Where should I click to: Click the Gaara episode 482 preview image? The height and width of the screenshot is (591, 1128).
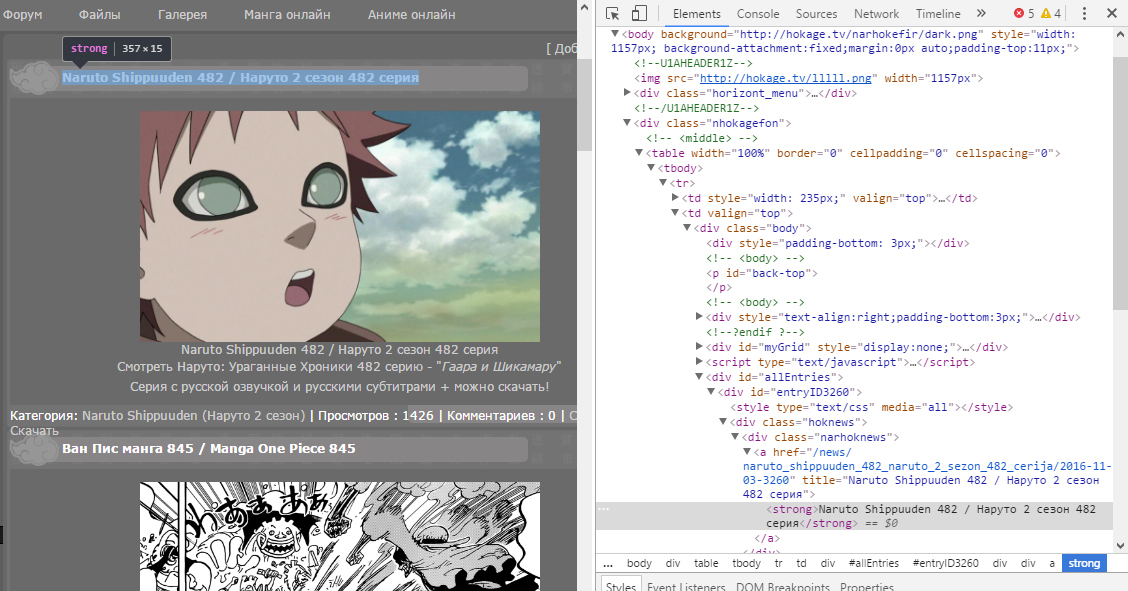point(340,226)
